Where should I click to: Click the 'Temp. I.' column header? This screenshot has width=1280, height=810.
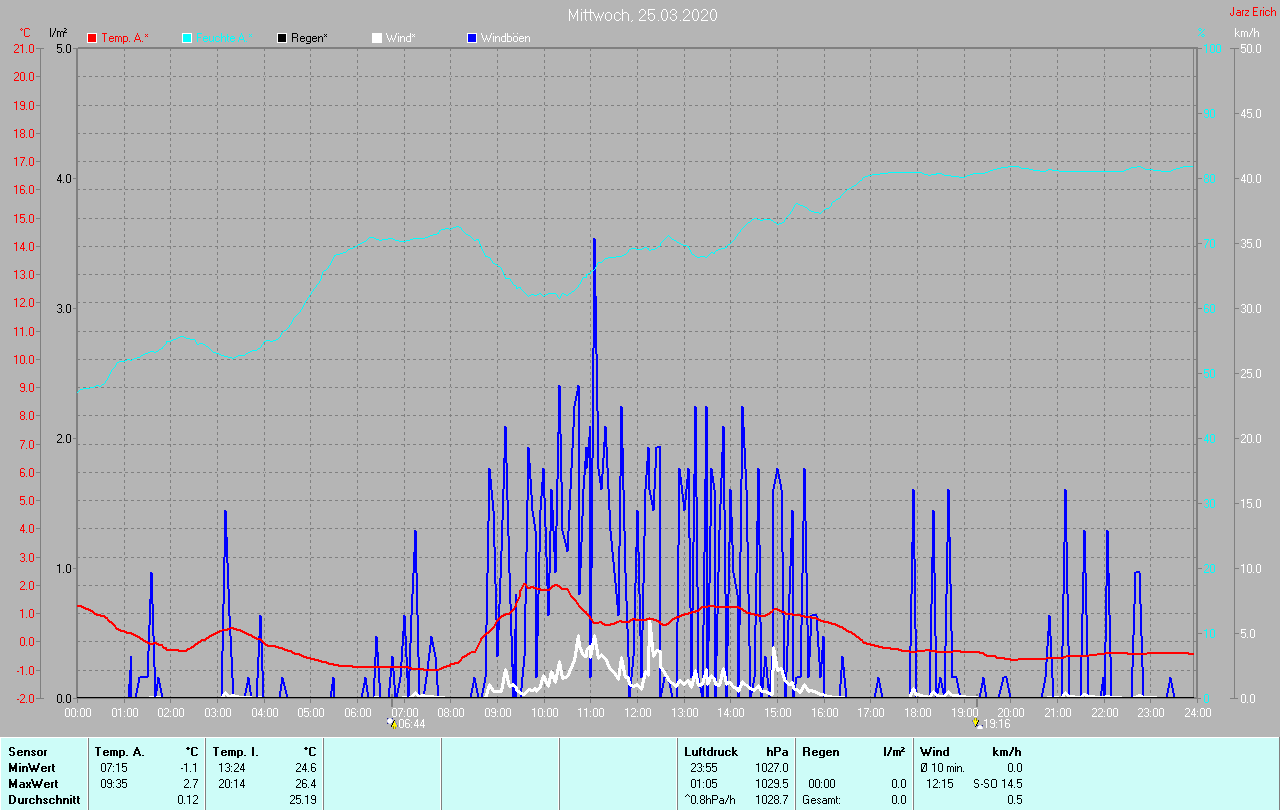click(235, 752)
